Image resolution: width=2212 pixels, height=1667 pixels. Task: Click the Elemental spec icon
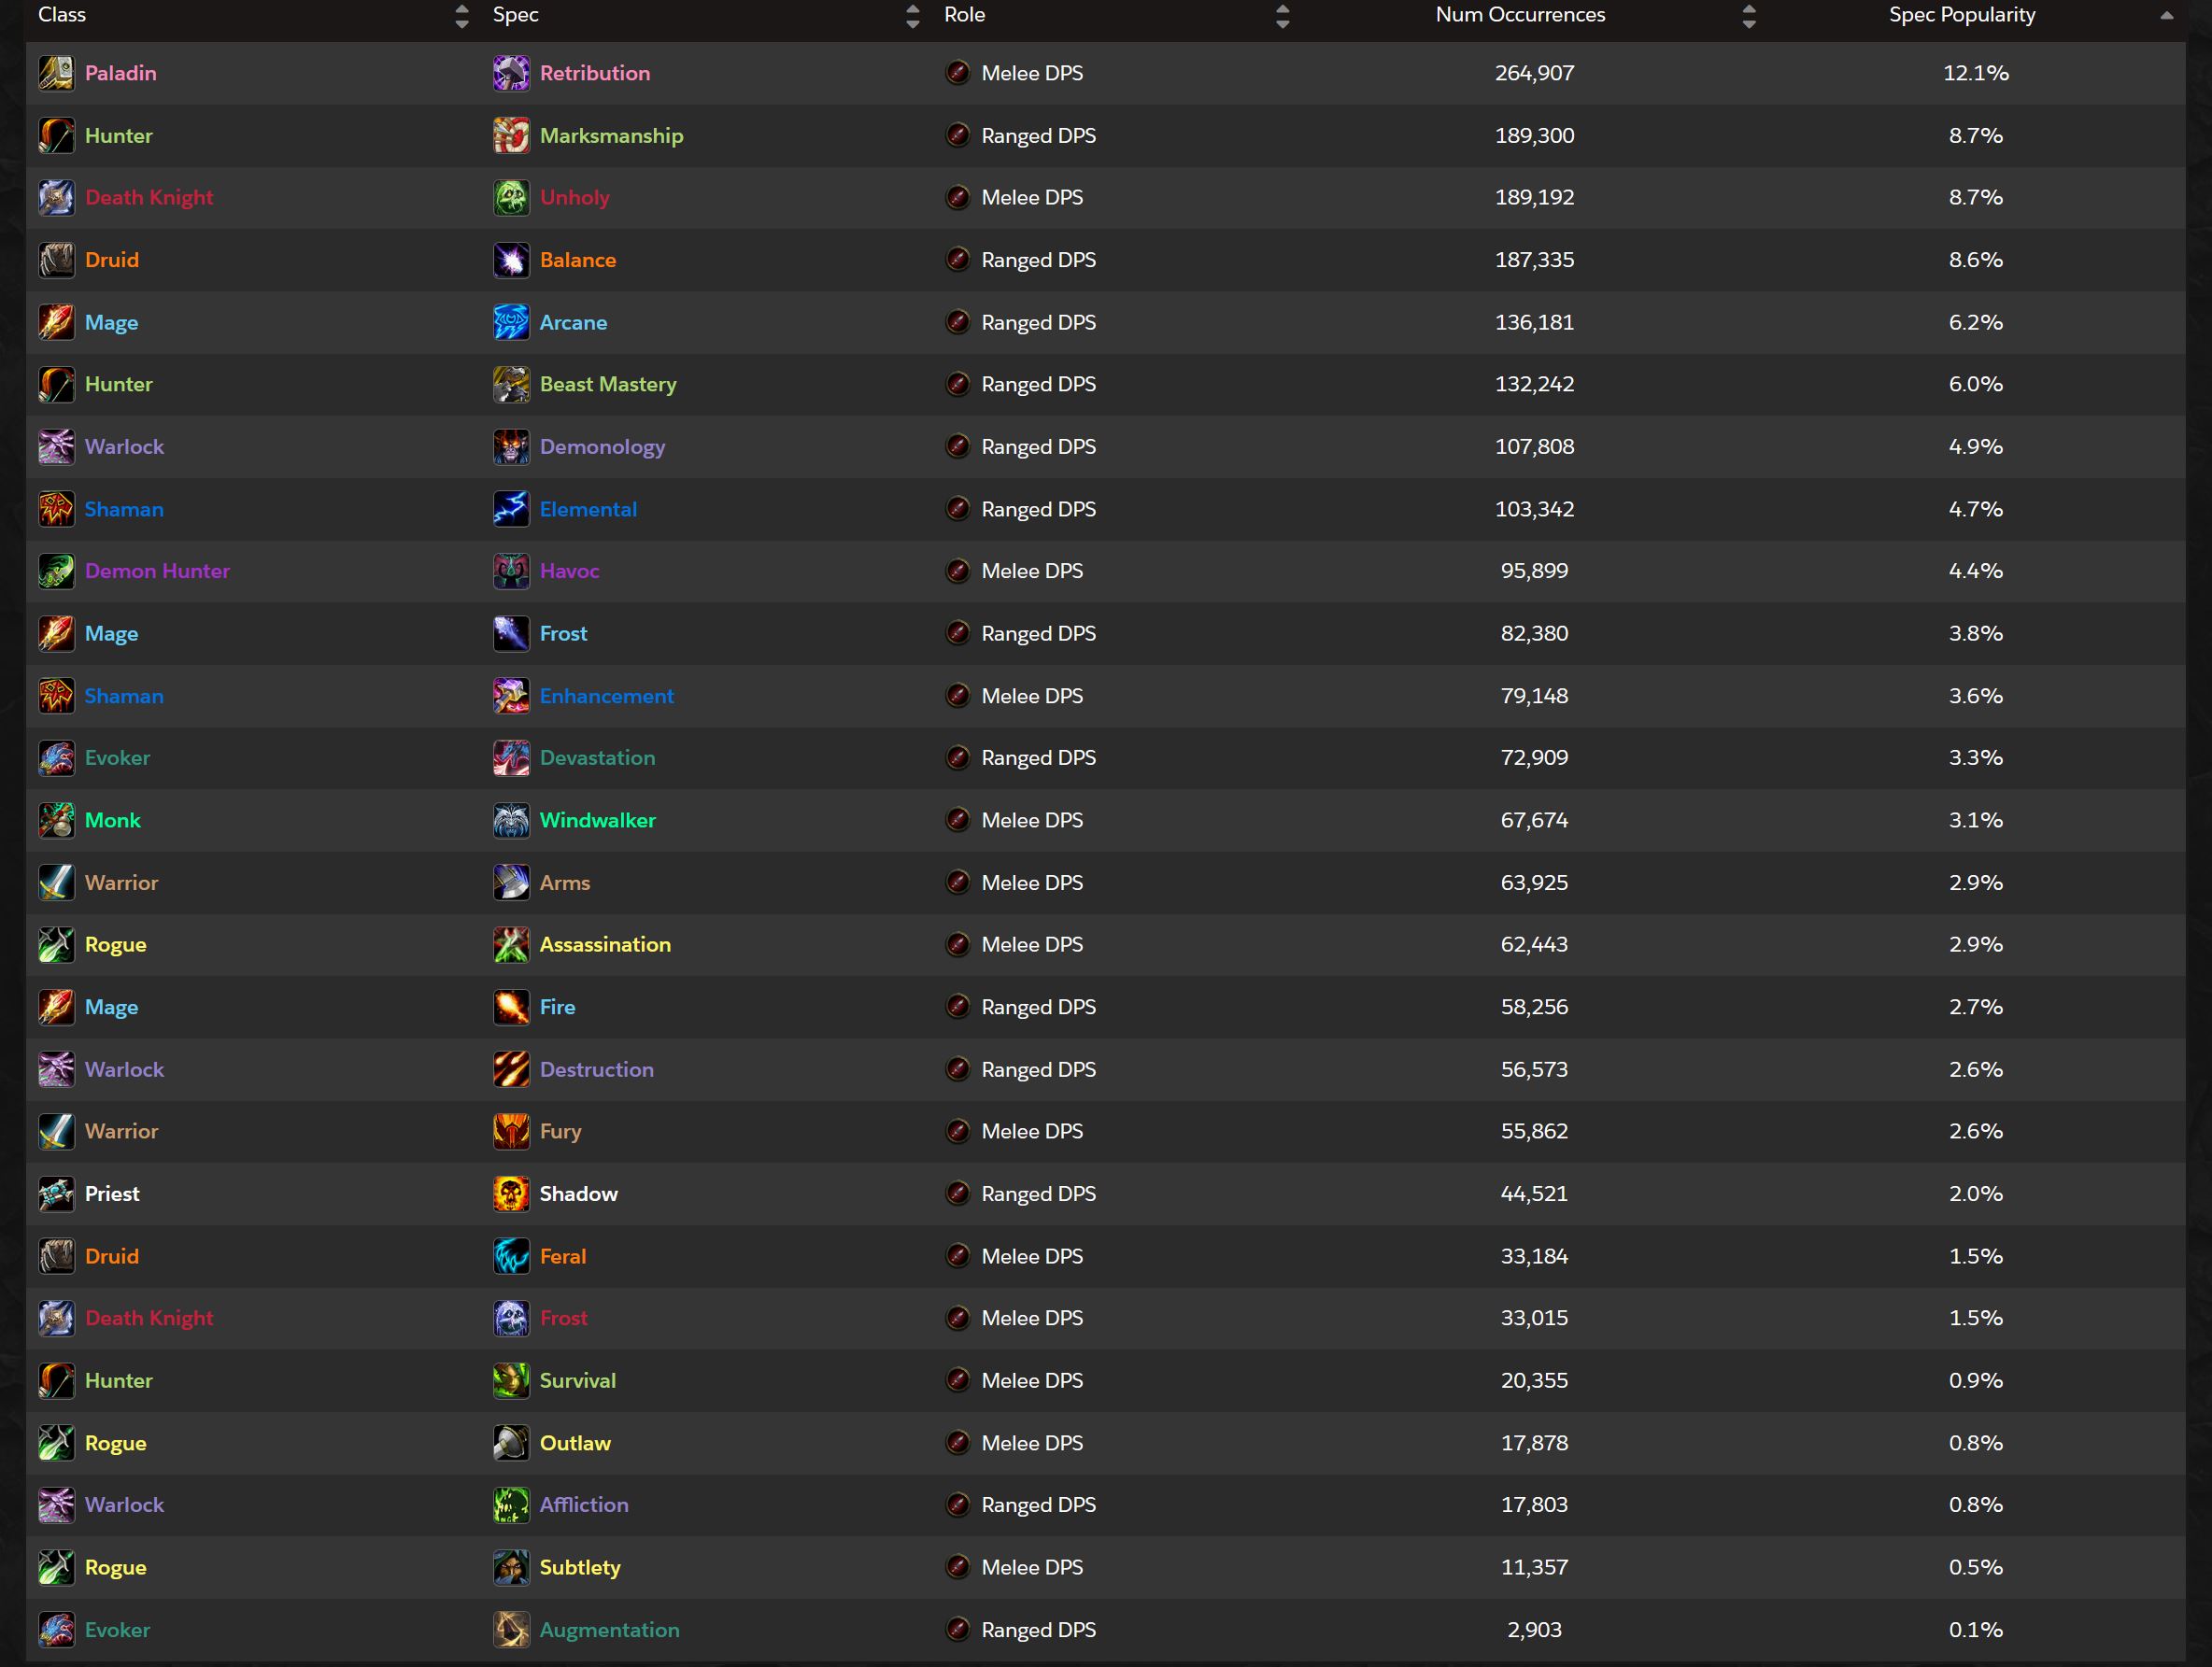(511, 509)
